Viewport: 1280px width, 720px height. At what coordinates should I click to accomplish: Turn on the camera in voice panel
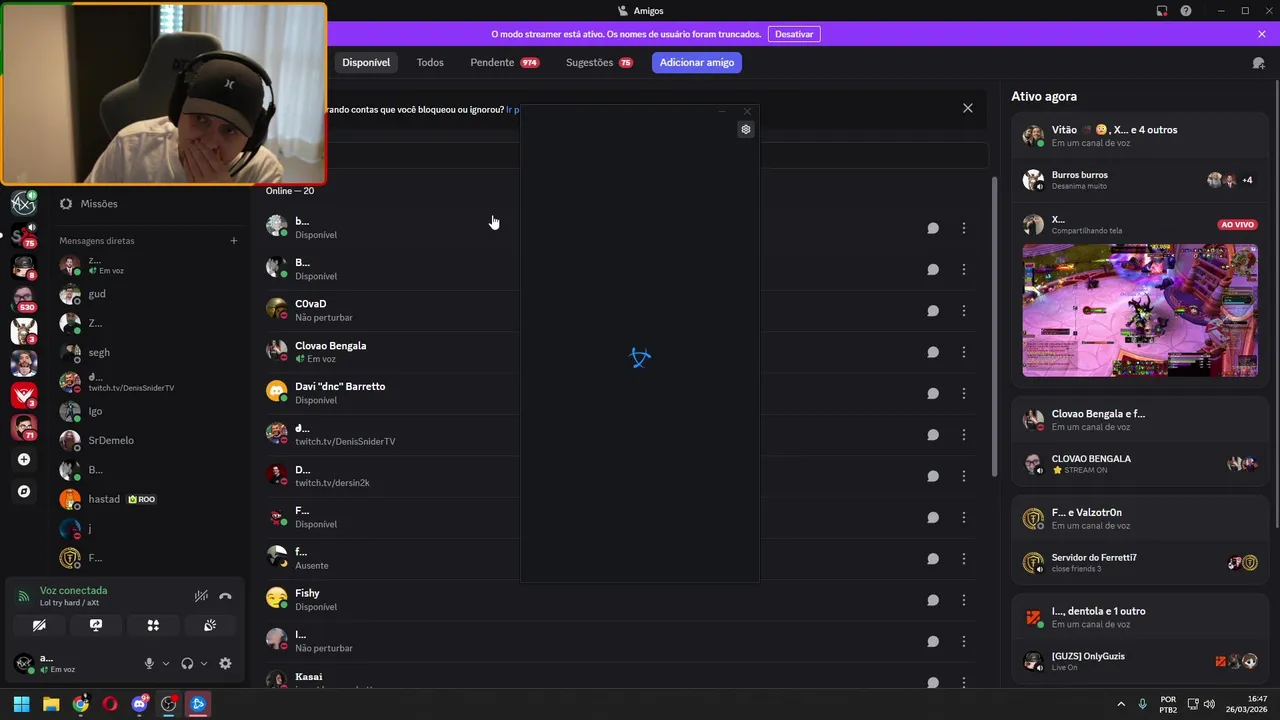(x=39, y=625)
